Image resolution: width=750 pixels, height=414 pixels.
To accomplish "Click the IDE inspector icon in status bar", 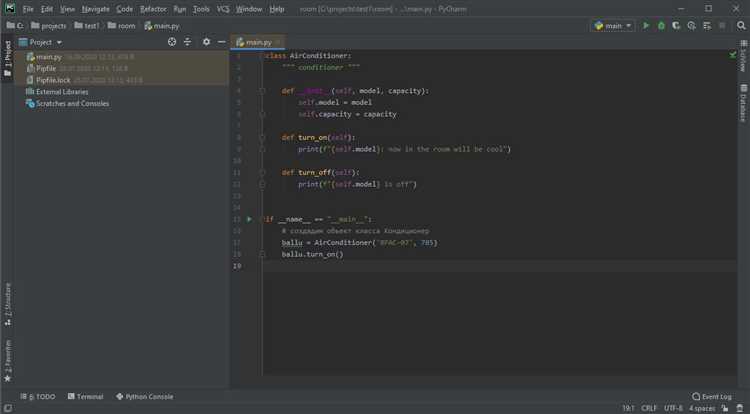I will pyautogui.click(x=739, y=408).
